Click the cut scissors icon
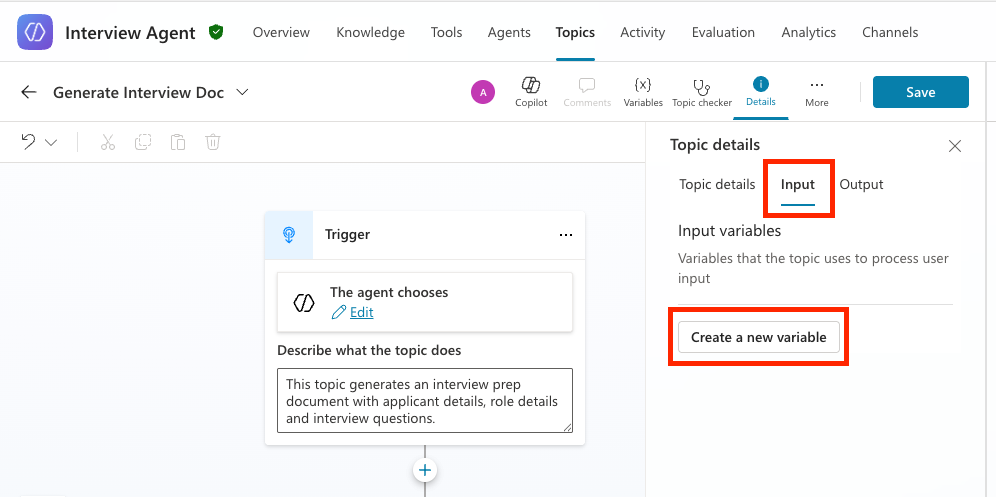Screen dimensions: 996x497 pos(108,142)
